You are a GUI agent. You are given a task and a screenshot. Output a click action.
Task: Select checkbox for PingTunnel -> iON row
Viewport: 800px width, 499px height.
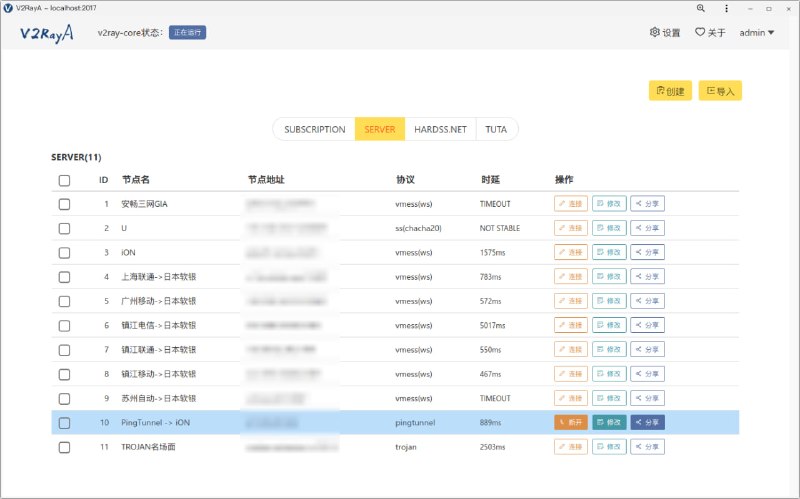[x=64, y=423]
